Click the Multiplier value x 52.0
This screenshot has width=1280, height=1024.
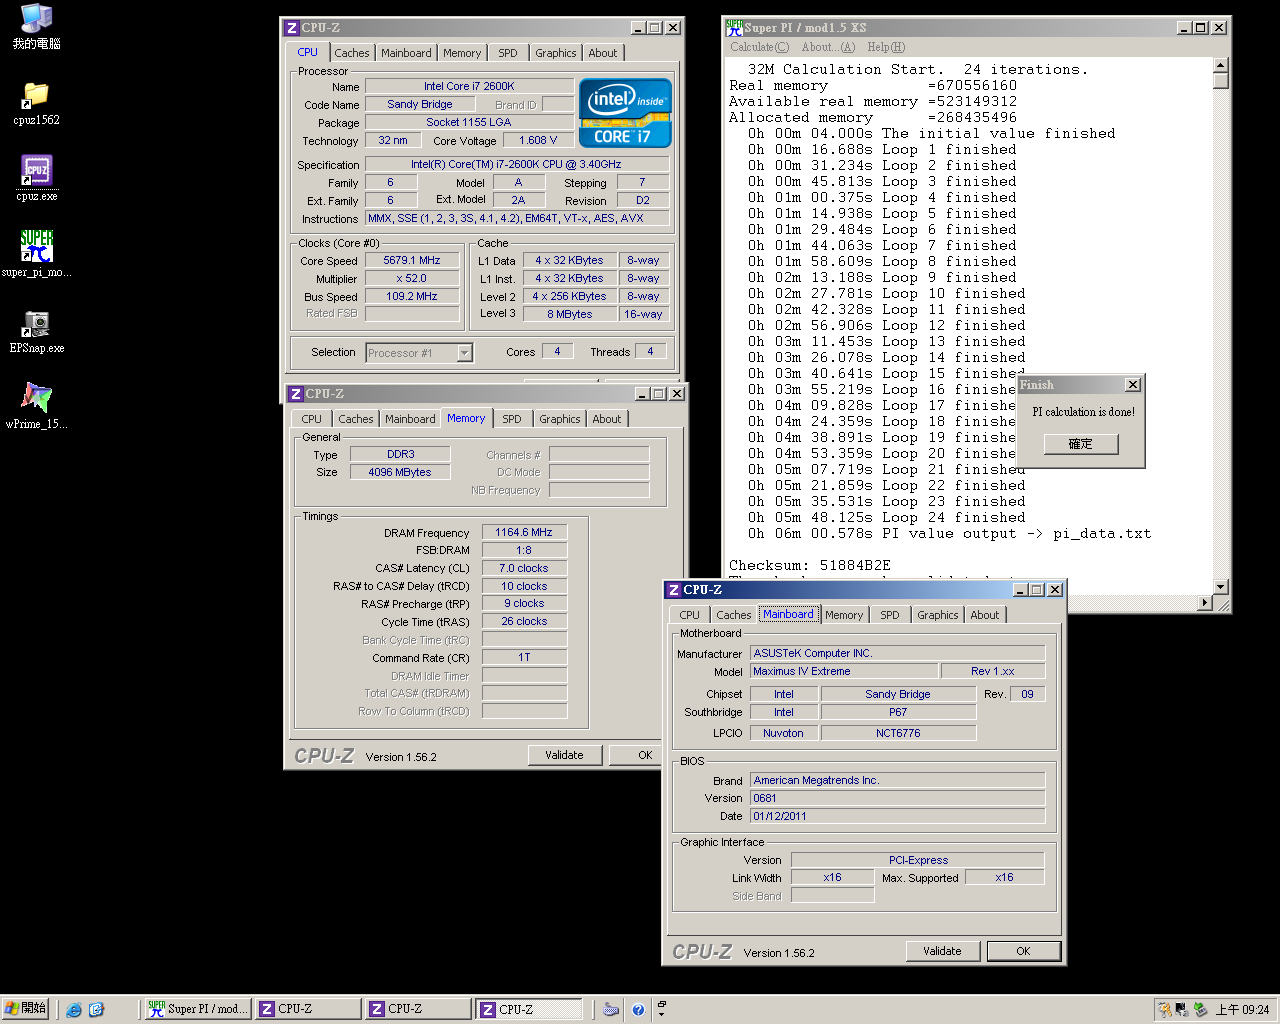click(412, 278)
